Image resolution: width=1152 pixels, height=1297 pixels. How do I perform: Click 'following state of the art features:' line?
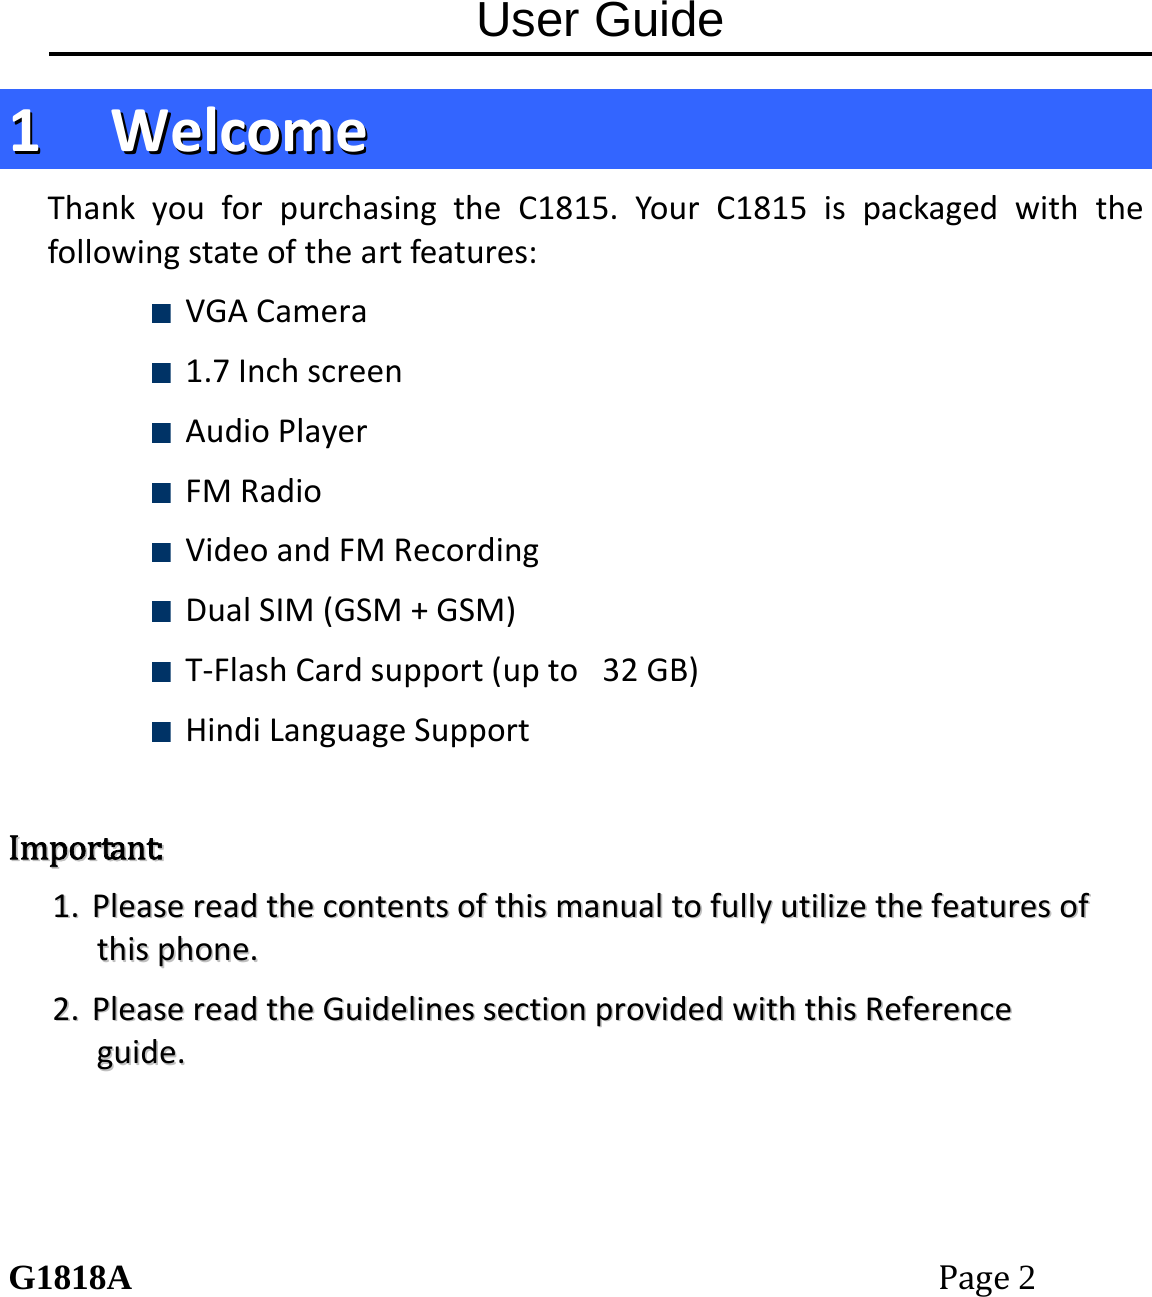point(292,252)
